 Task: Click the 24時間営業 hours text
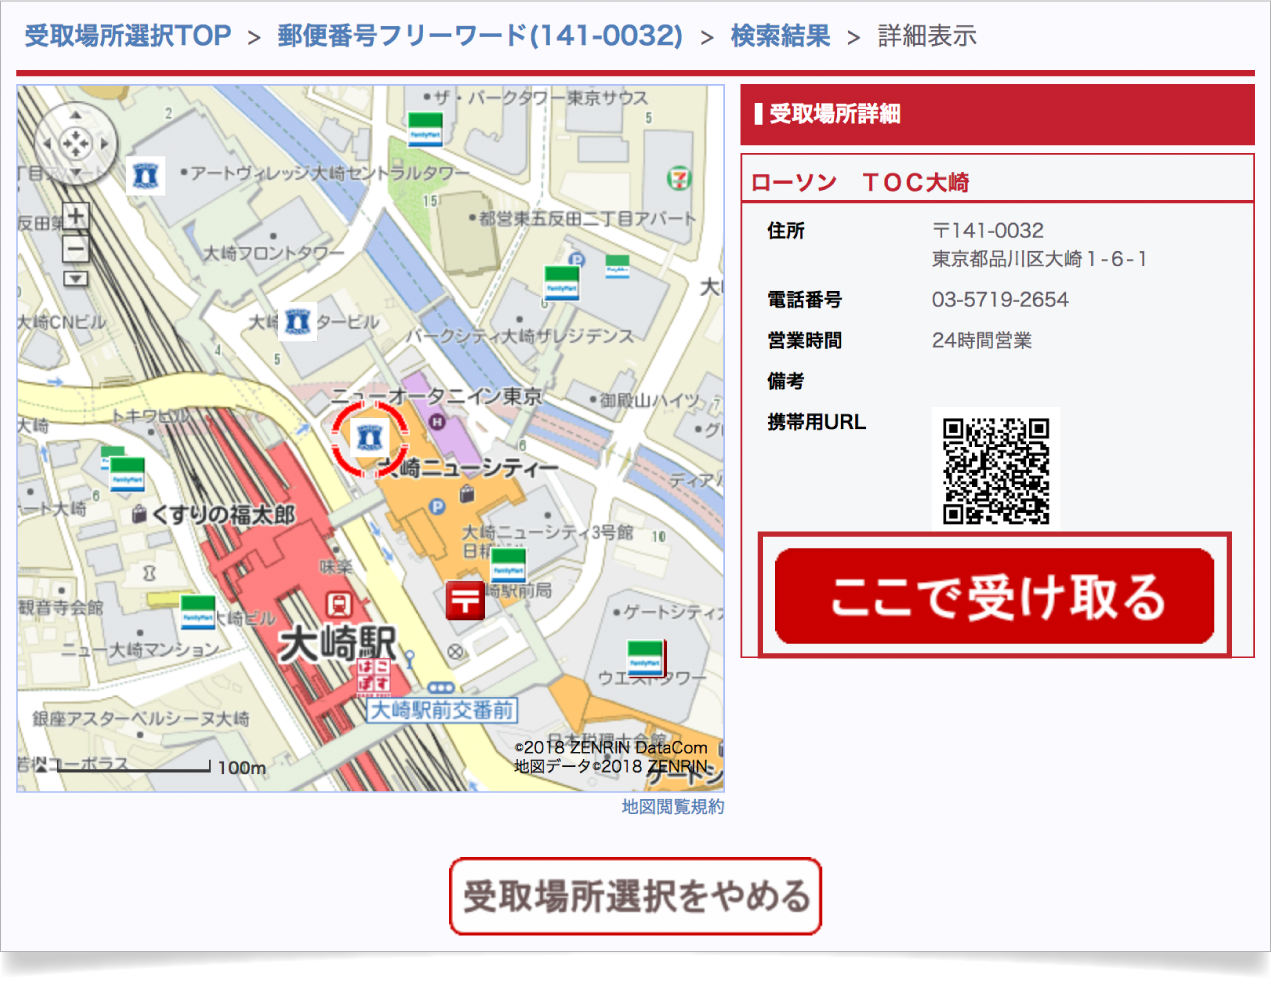pos(982,340)
